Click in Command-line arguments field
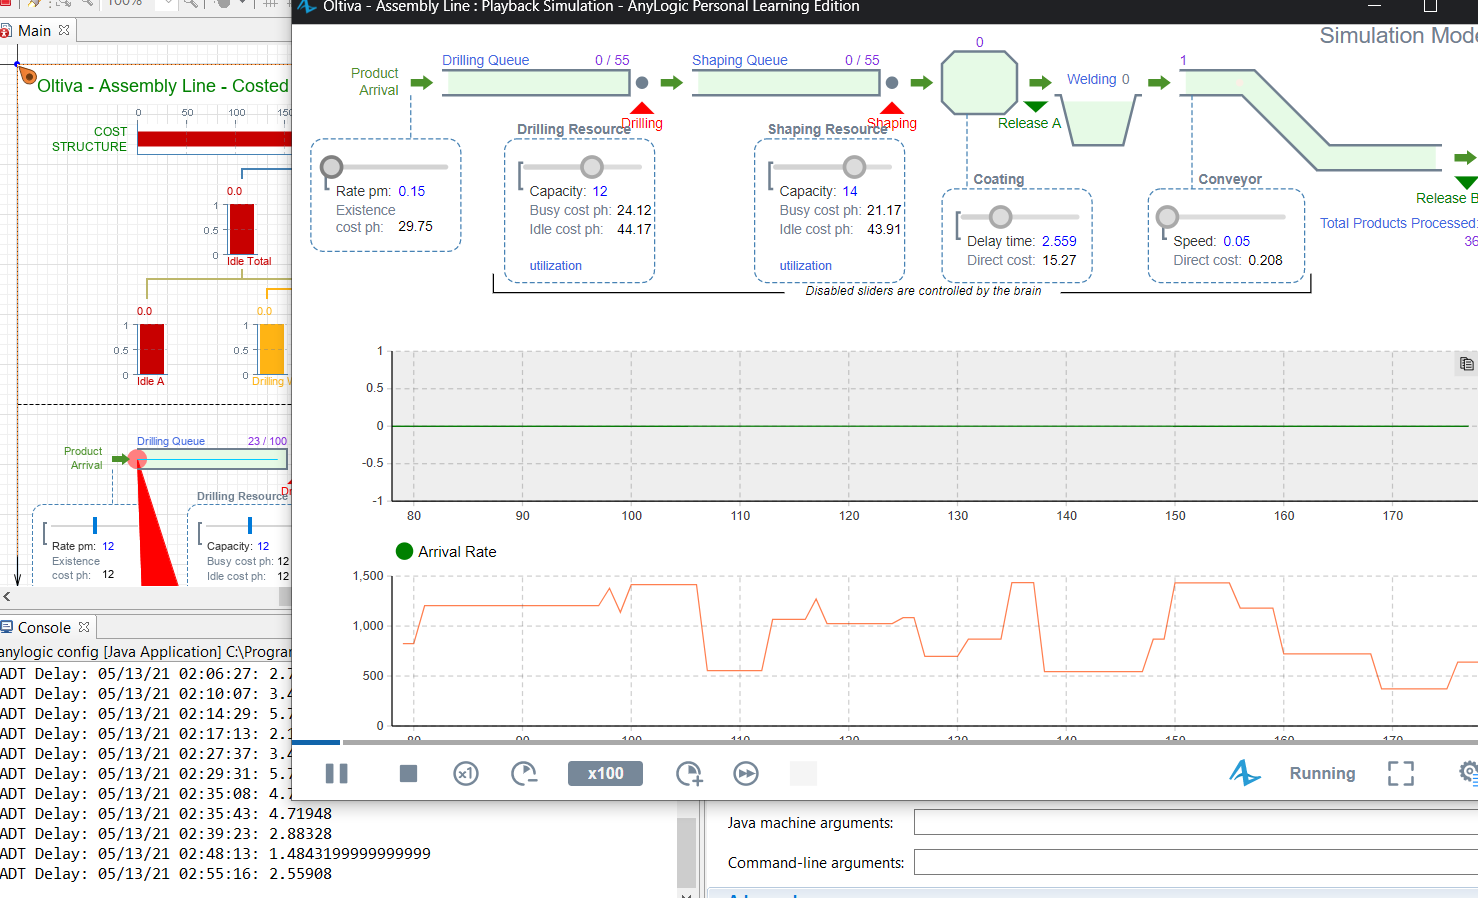This screenshot has height=898, width=1478. click(1196, 863)
